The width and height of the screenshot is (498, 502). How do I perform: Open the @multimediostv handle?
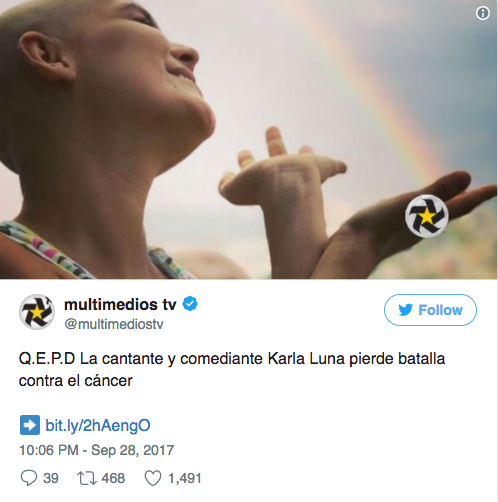(x=114, y=324)
